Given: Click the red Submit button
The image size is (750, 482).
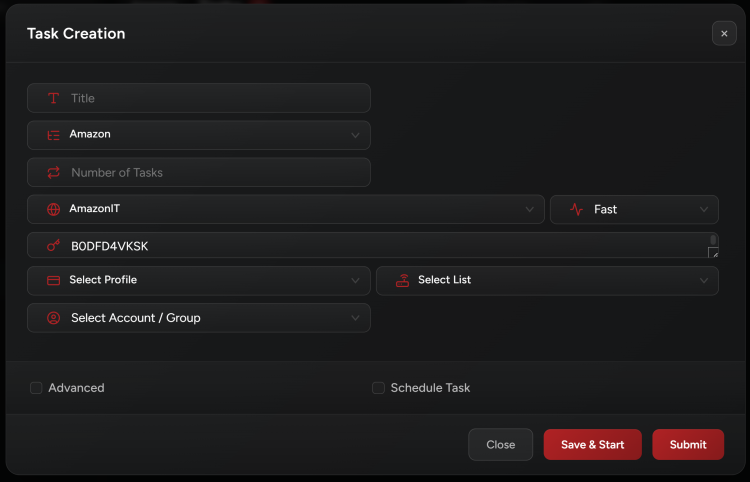Looking at the screenshot, I should (x=688, y=445).
